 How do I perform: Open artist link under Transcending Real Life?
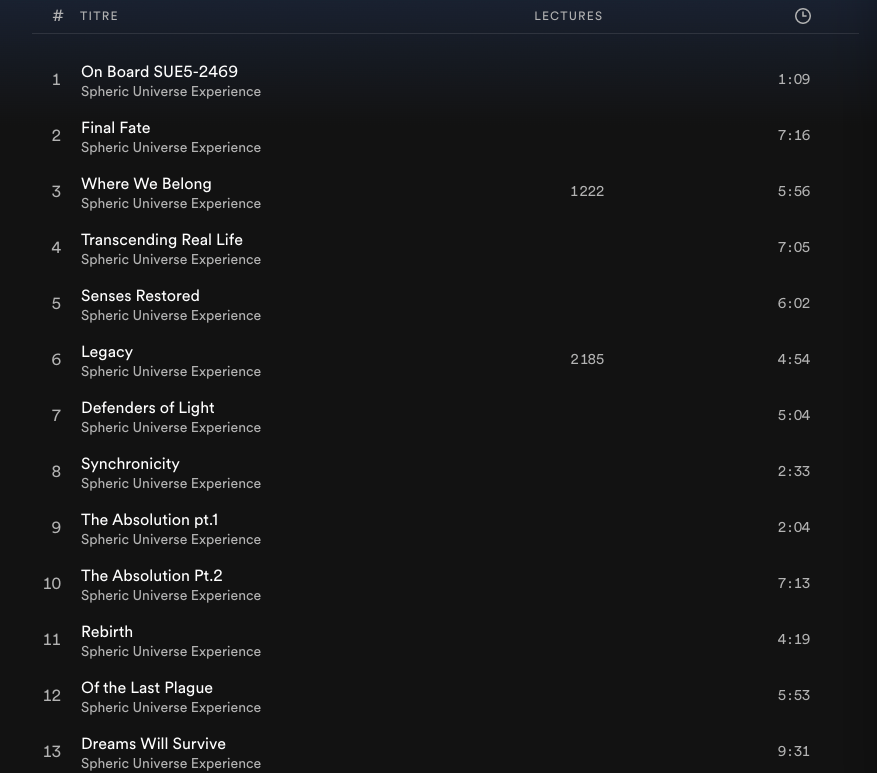point(171,260)
